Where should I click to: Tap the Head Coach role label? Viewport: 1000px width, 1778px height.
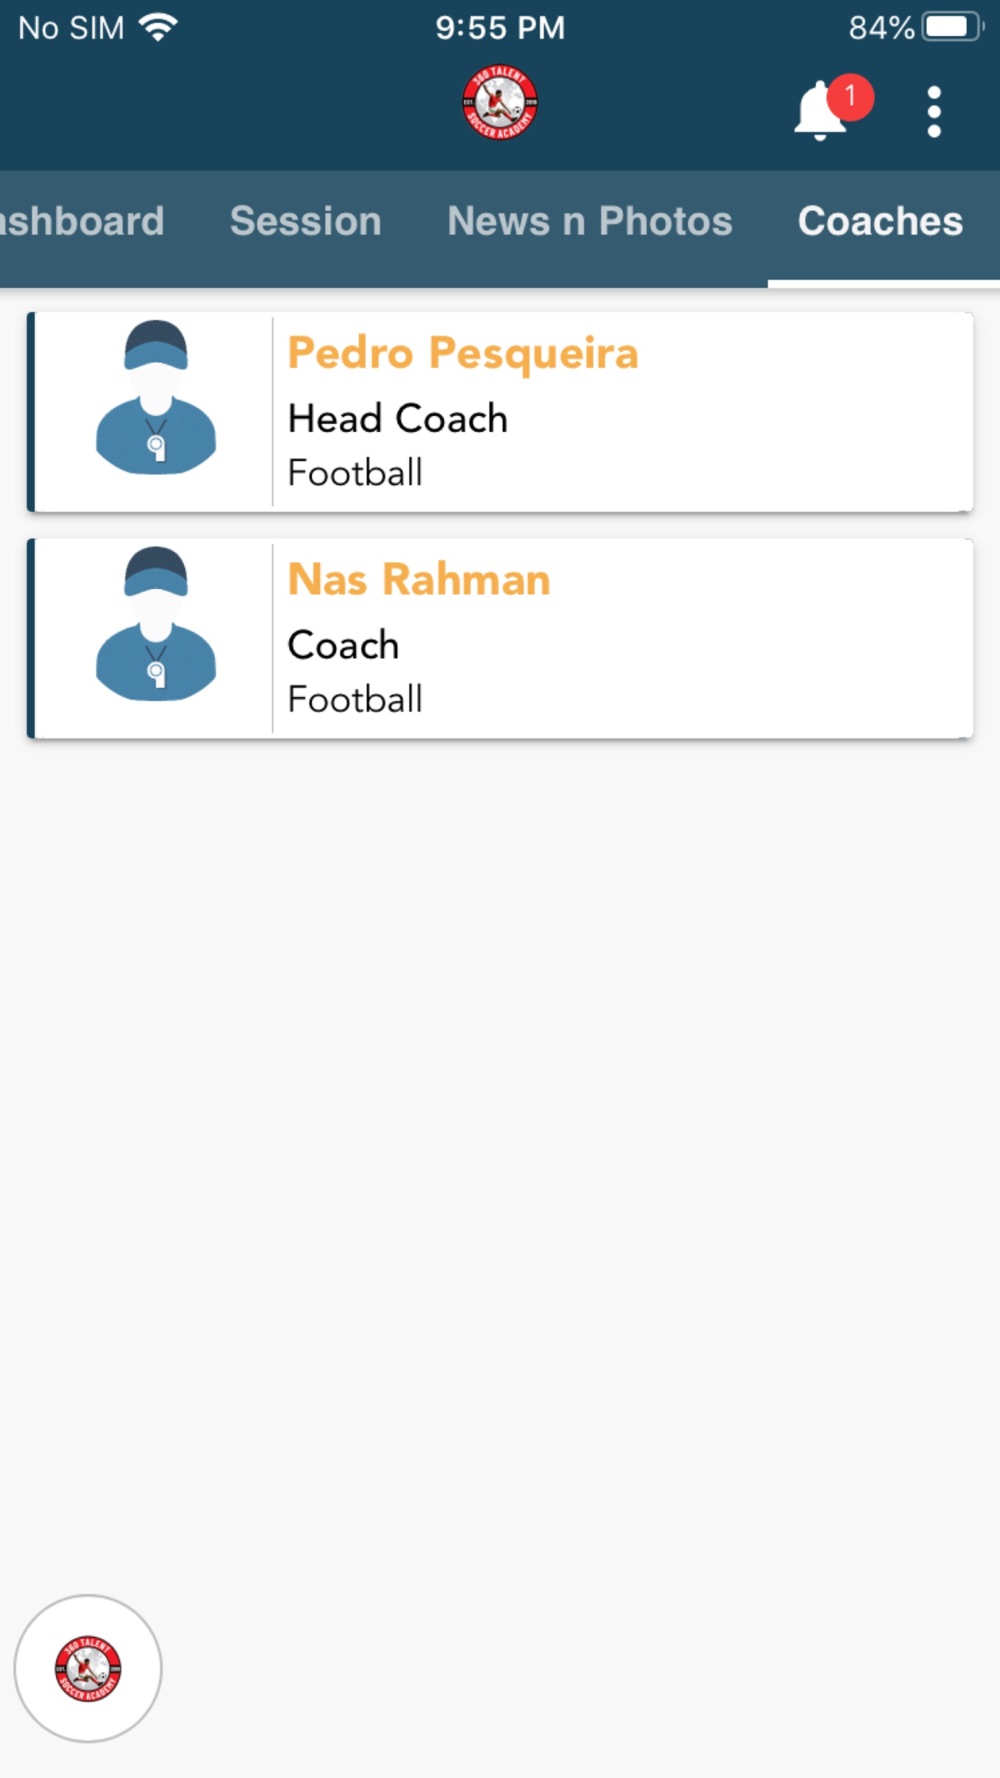398,418
